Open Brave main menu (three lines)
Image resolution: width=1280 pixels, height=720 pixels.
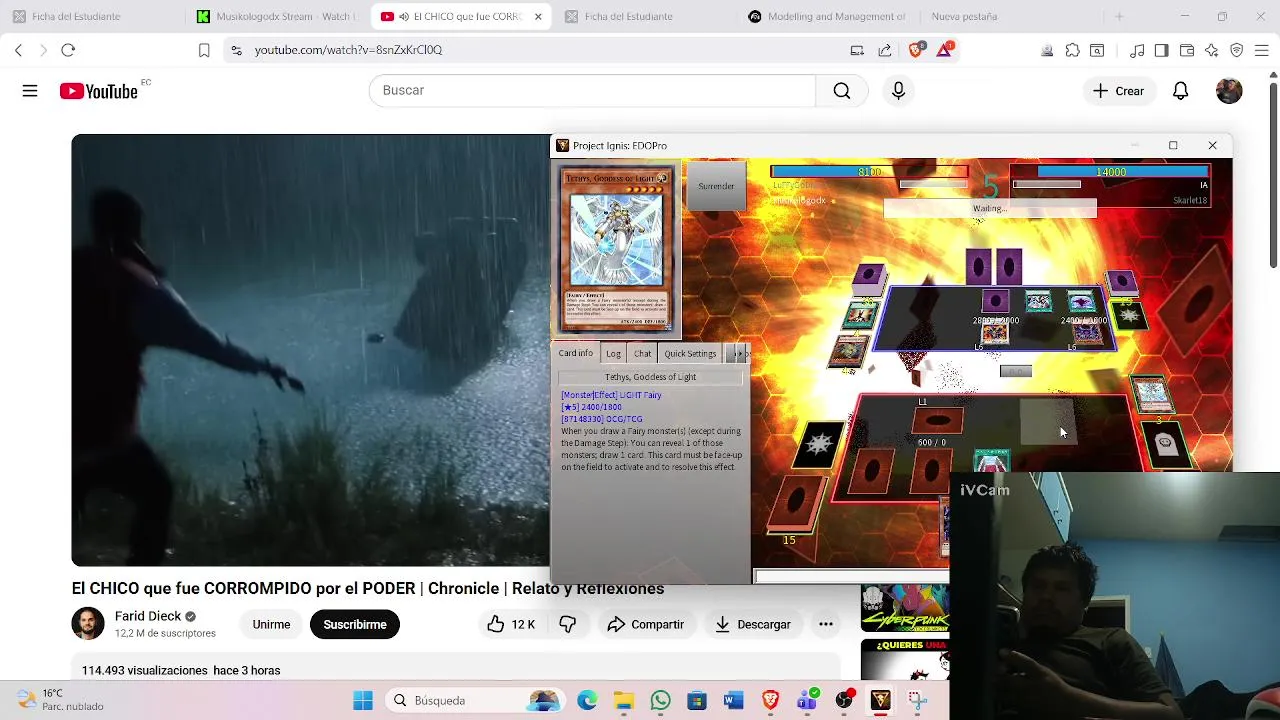[x=1262, y=50]
